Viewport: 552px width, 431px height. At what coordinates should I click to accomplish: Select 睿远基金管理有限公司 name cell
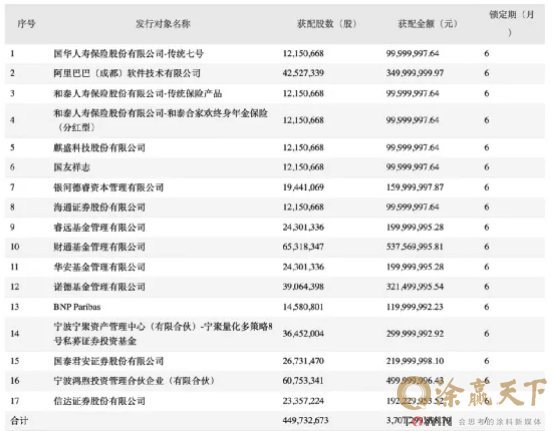[99, 227]
